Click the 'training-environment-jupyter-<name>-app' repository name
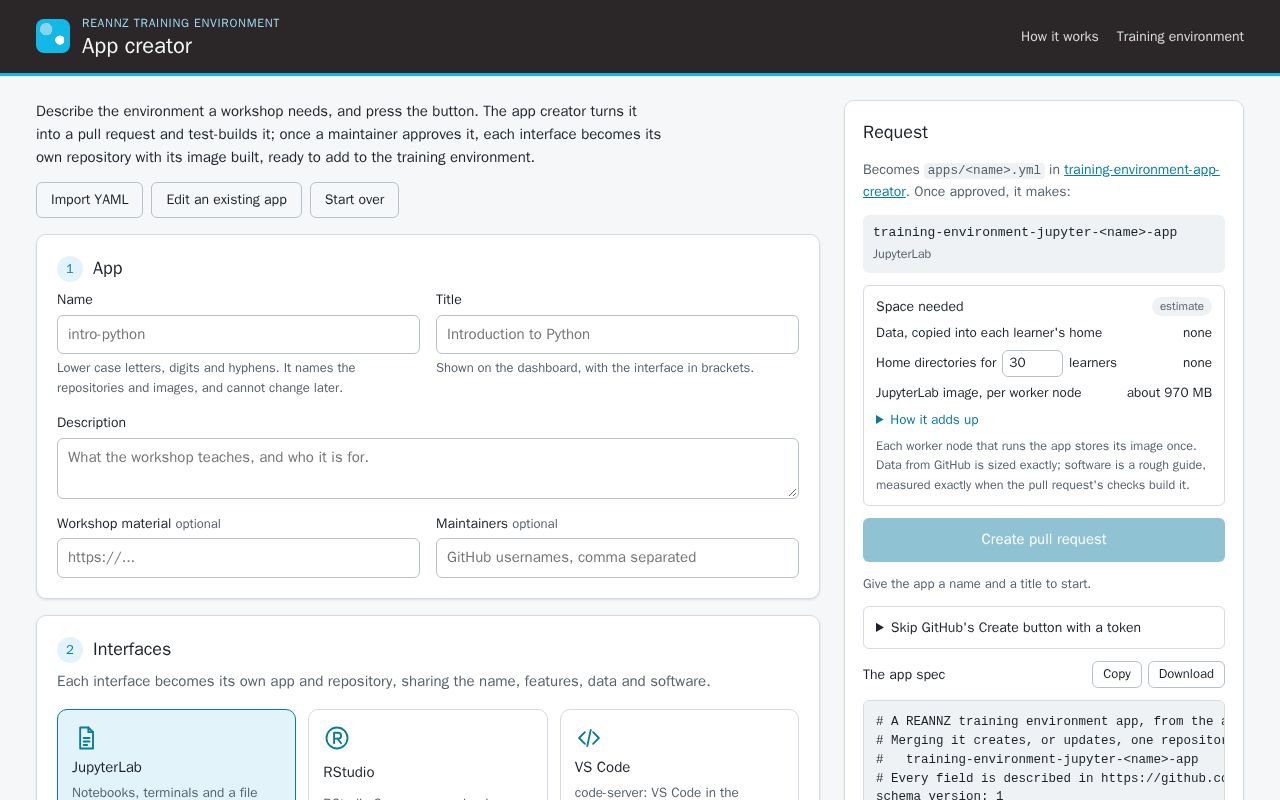Image resolution: width=1280 pixels, height=800 pixels. click(x=1025, y=232)
